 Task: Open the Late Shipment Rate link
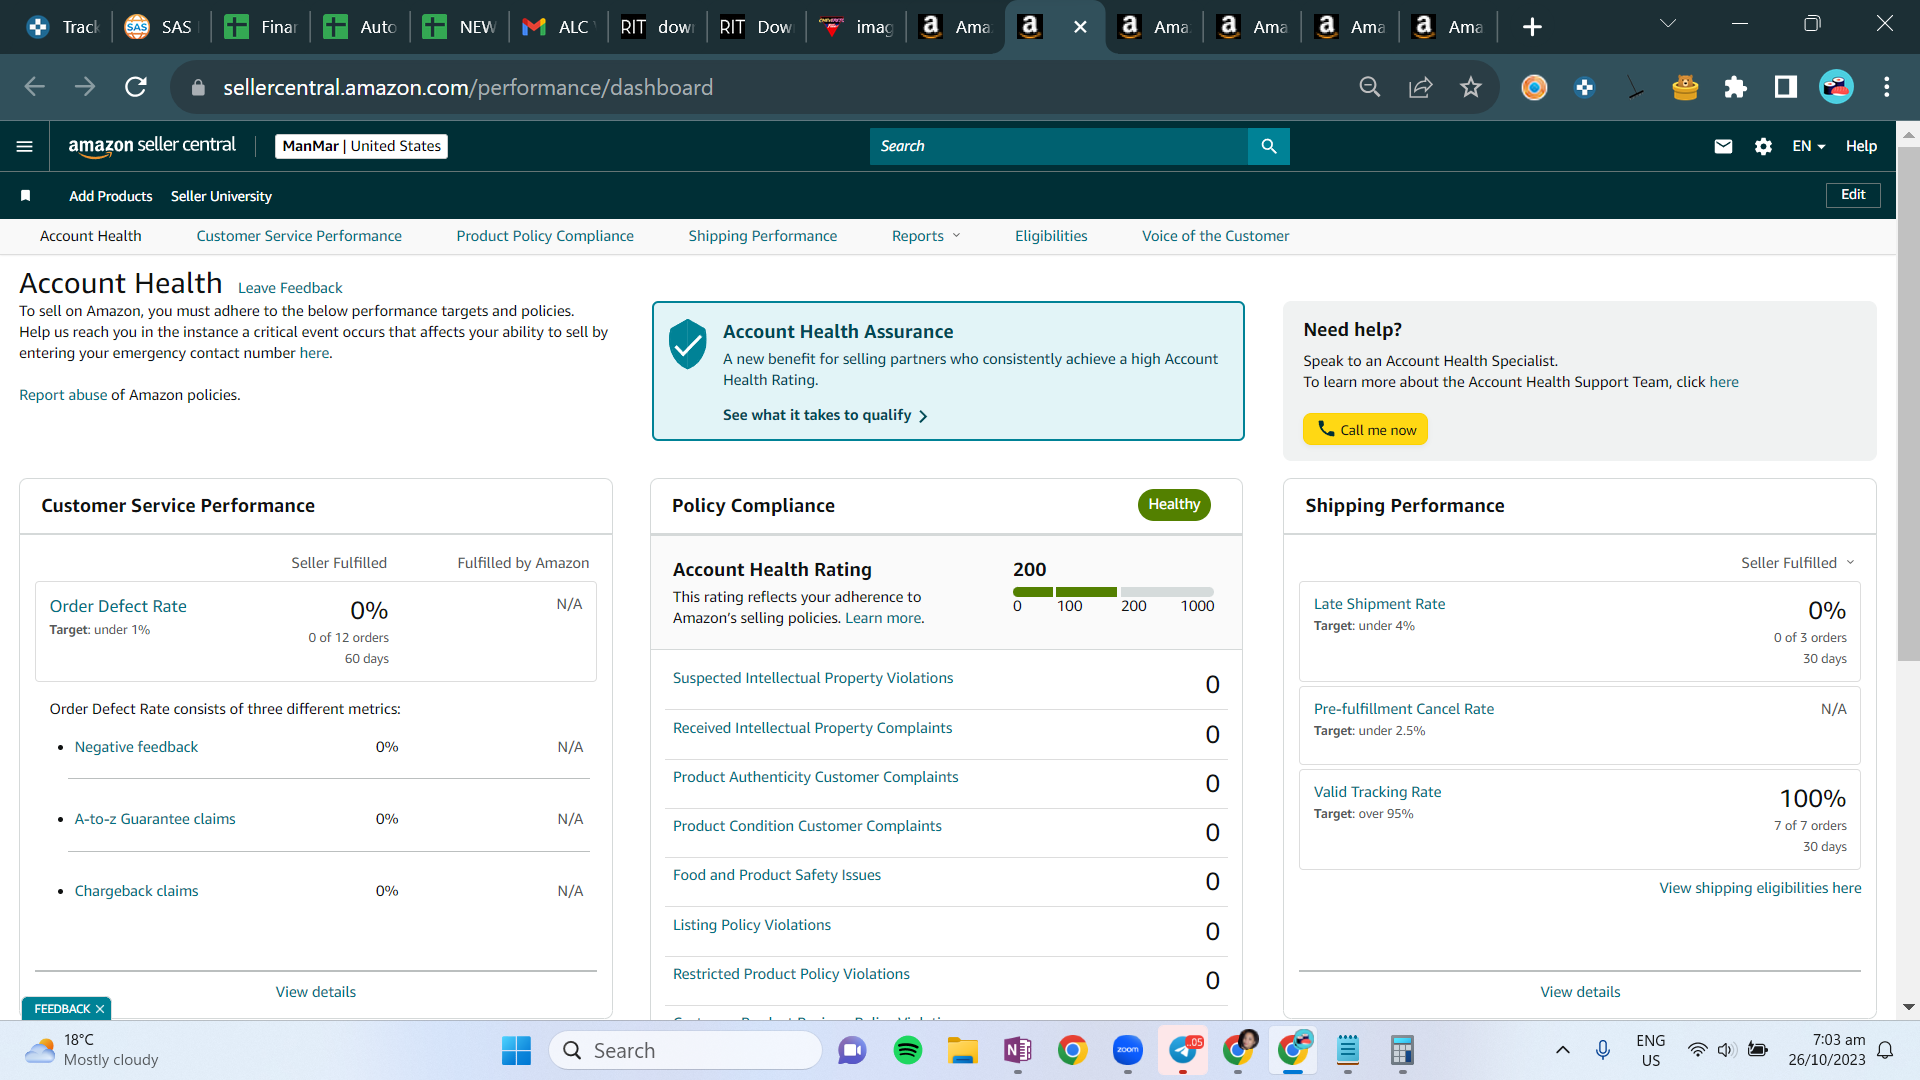1379,604
